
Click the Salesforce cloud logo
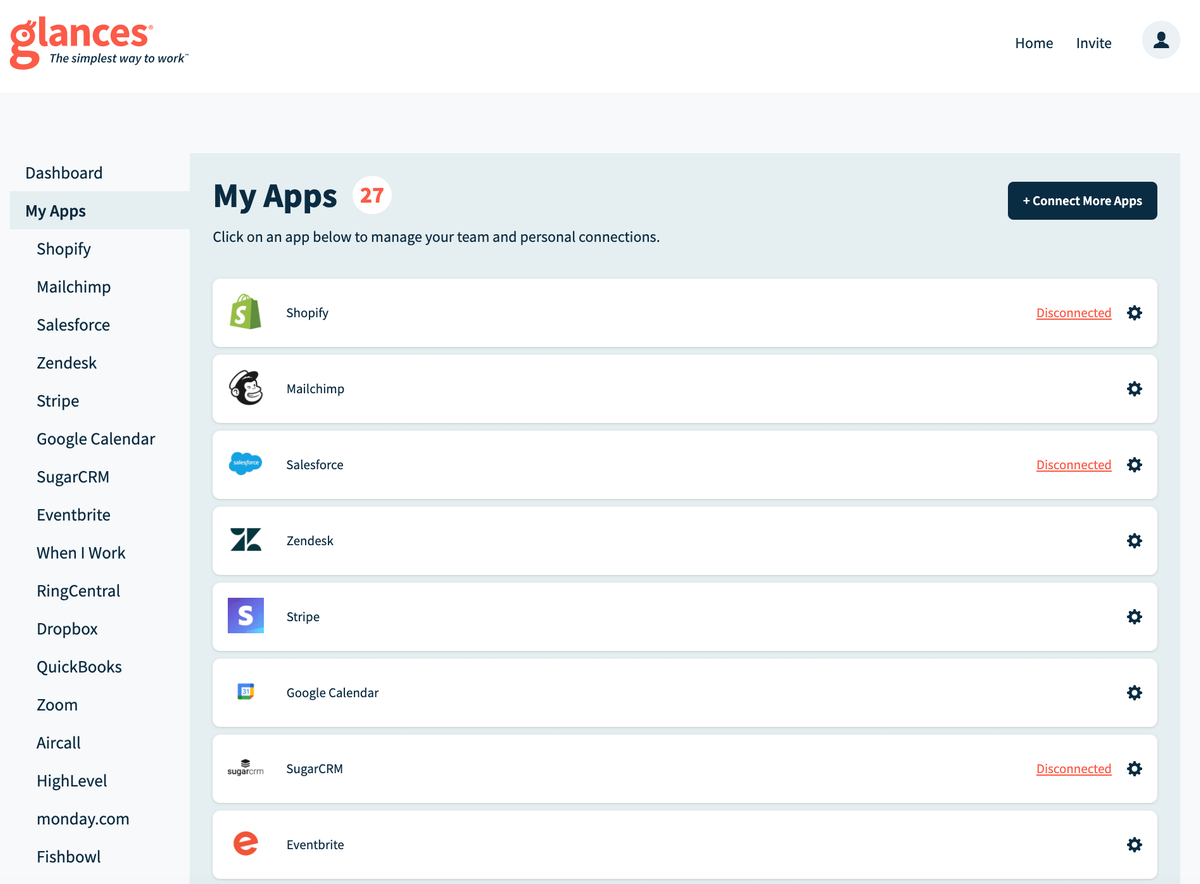click(x=245, y=464)
